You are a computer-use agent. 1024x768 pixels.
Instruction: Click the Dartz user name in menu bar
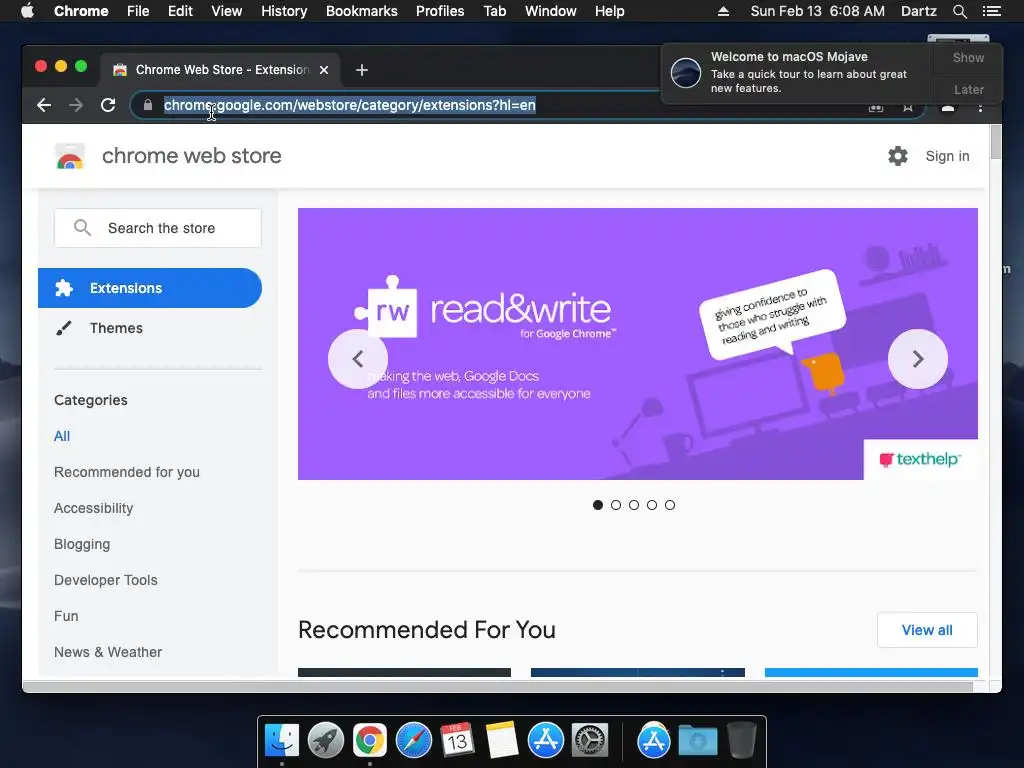point(918,11)
